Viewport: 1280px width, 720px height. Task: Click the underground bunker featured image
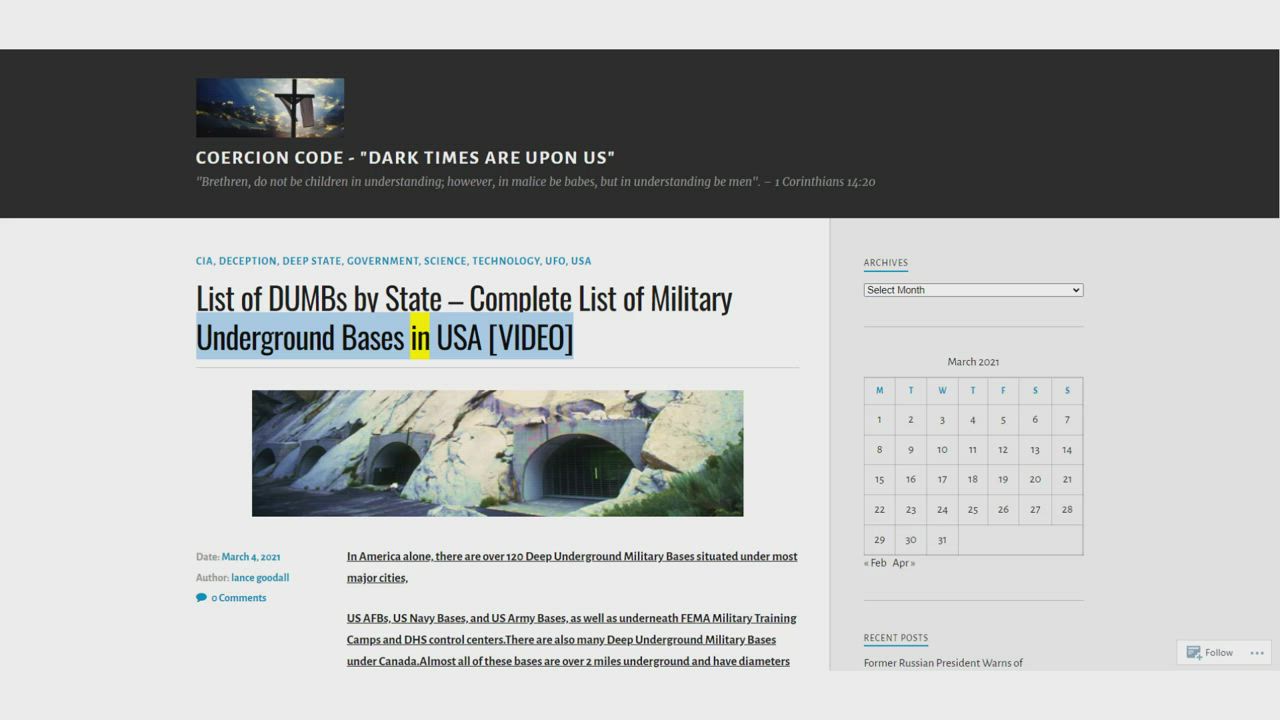(497, 453)
